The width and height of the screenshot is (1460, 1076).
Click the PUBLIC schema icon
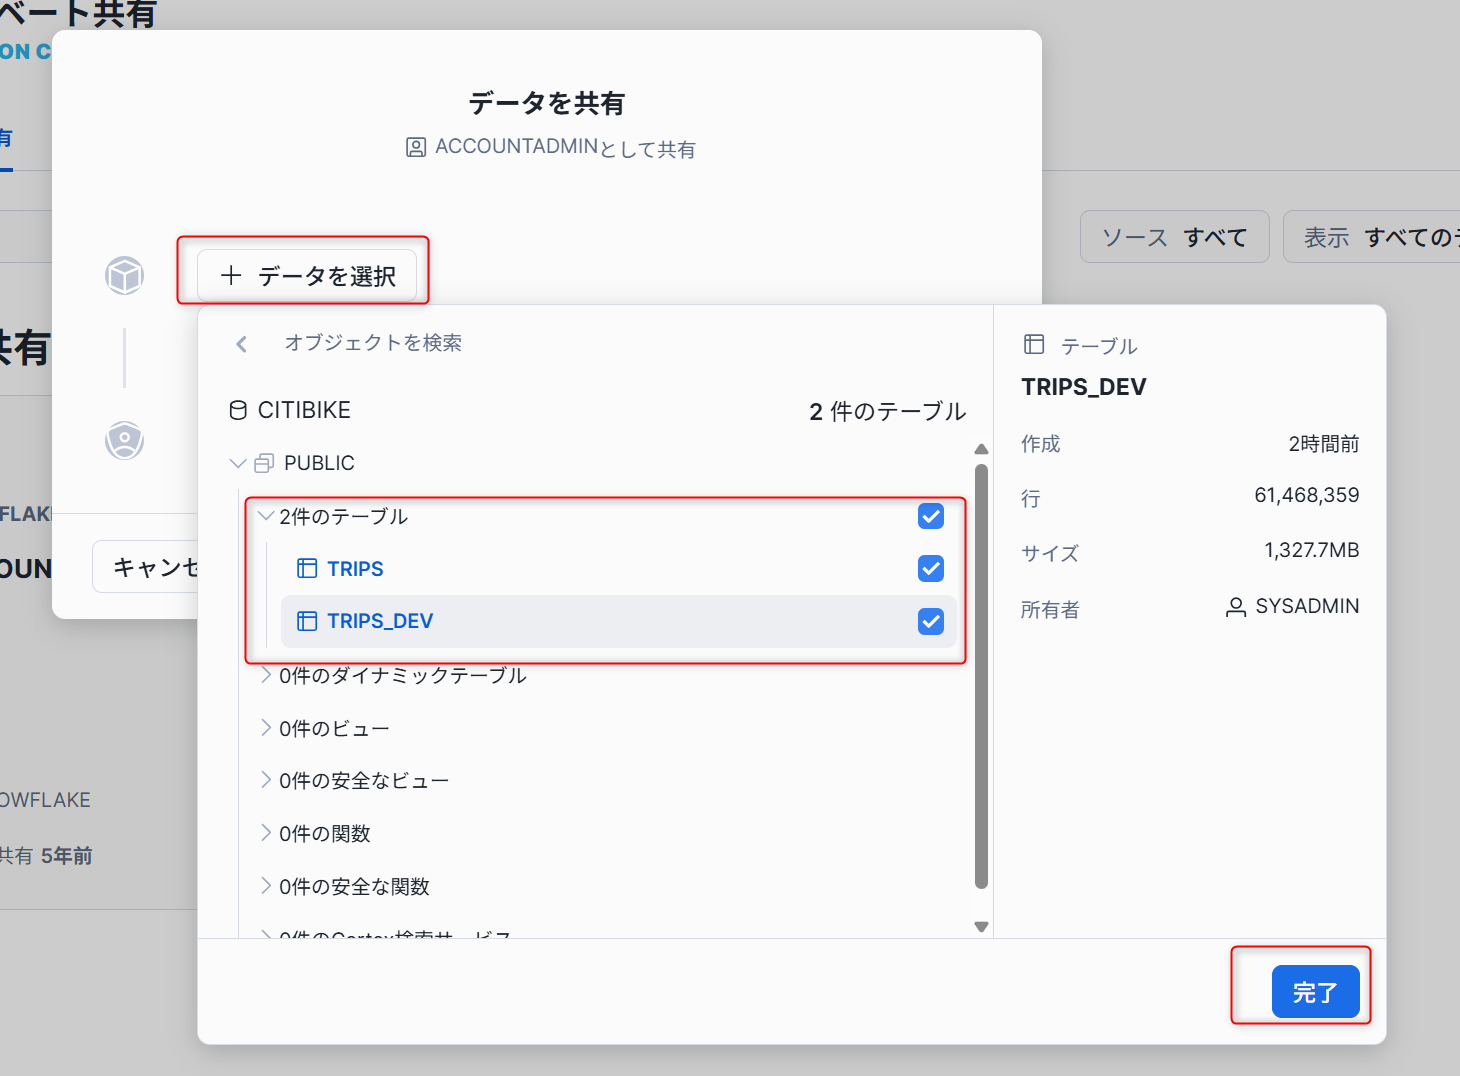pyautogui.click(x=264, y=463)
